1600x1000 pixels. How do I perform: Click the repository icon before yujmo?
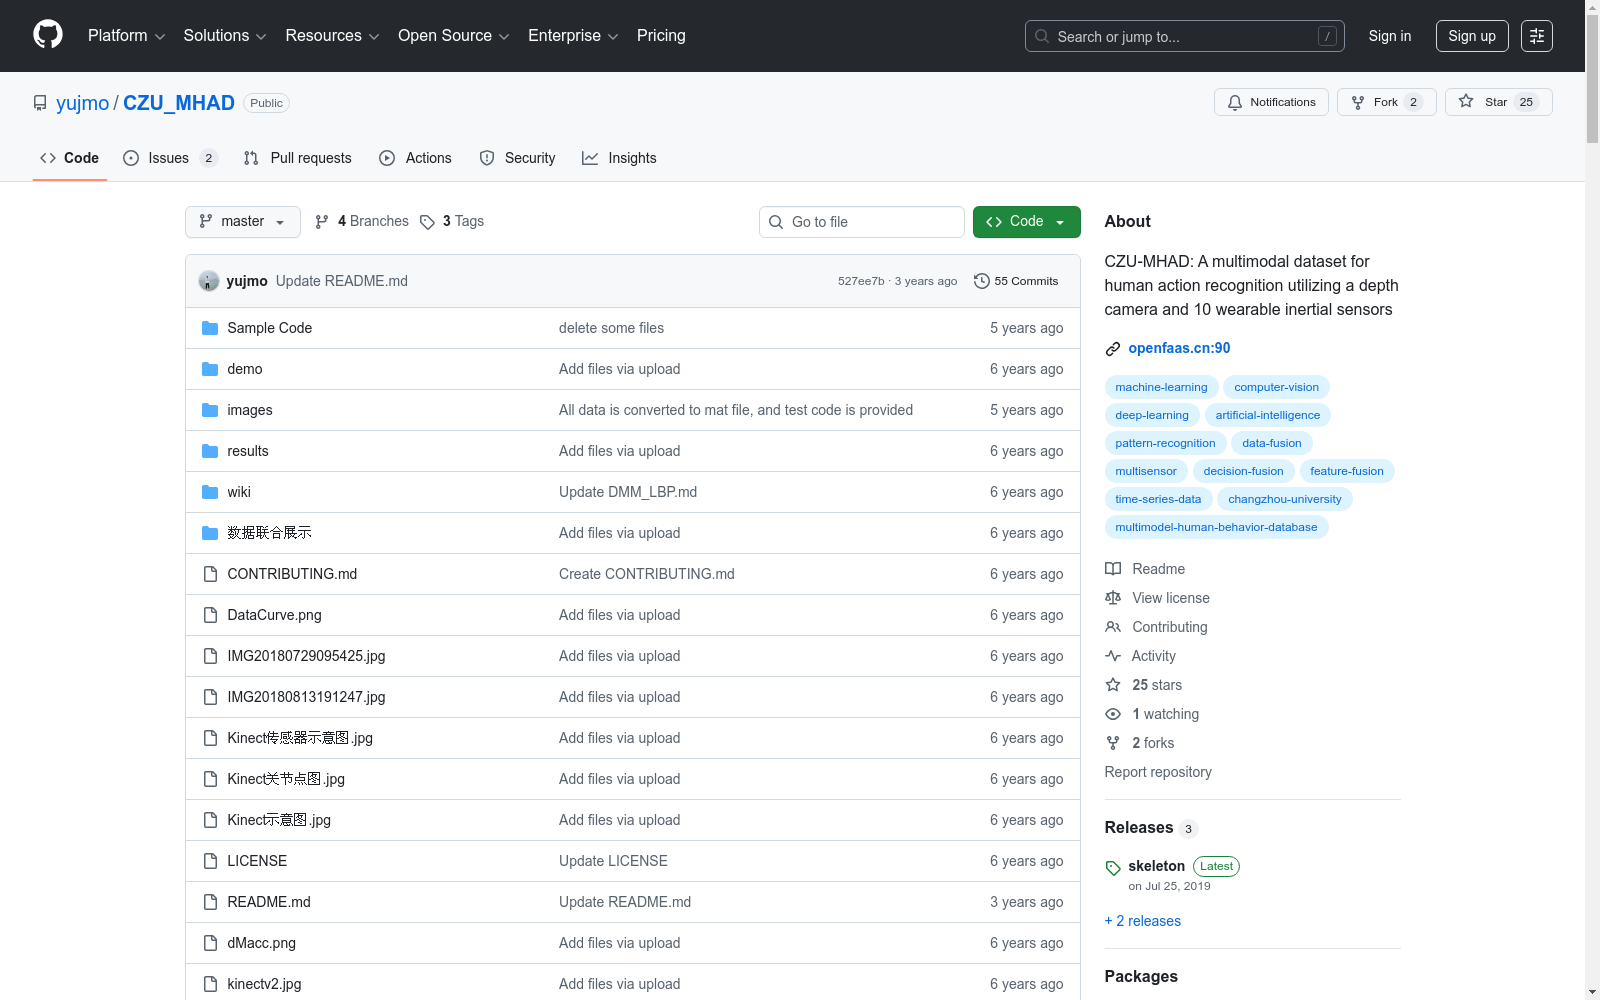[x=40, y=103]
